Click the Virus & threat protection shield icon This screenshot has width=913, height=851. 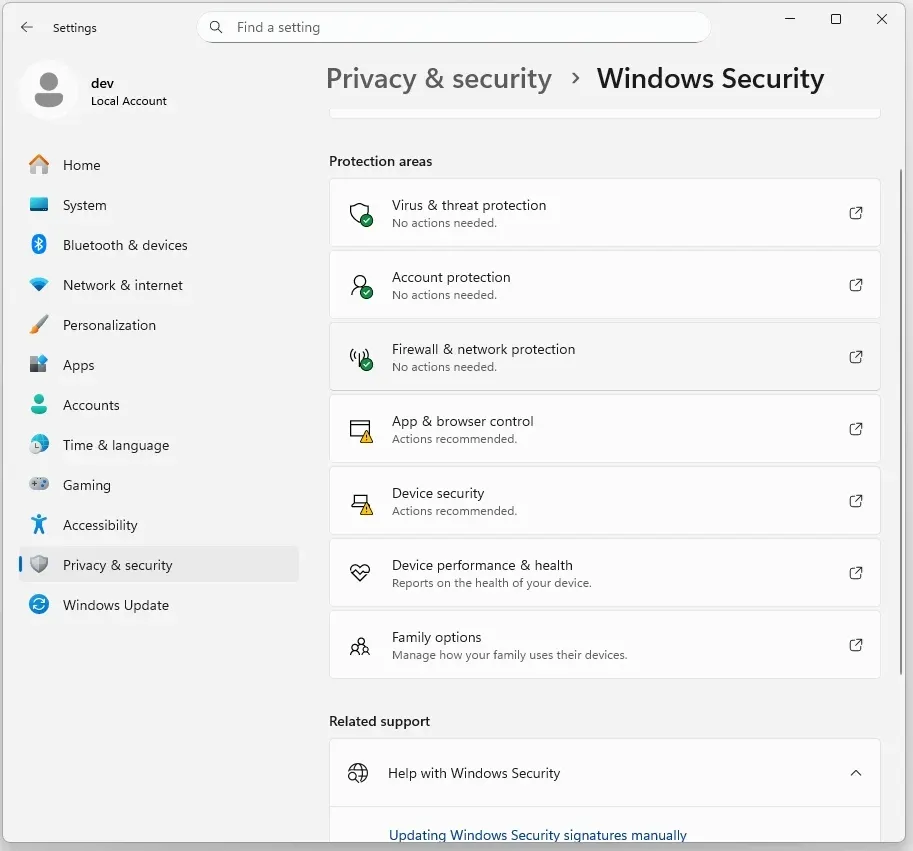coord(361,214)
